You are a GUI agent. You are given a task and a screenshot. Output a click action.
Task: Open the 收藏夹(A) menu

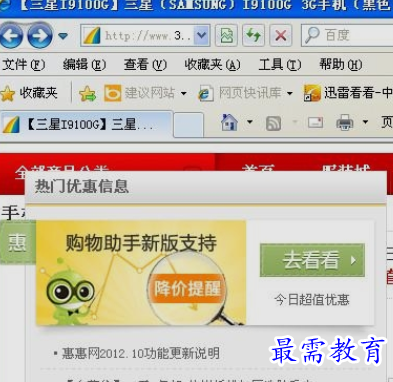coord(213,64)
